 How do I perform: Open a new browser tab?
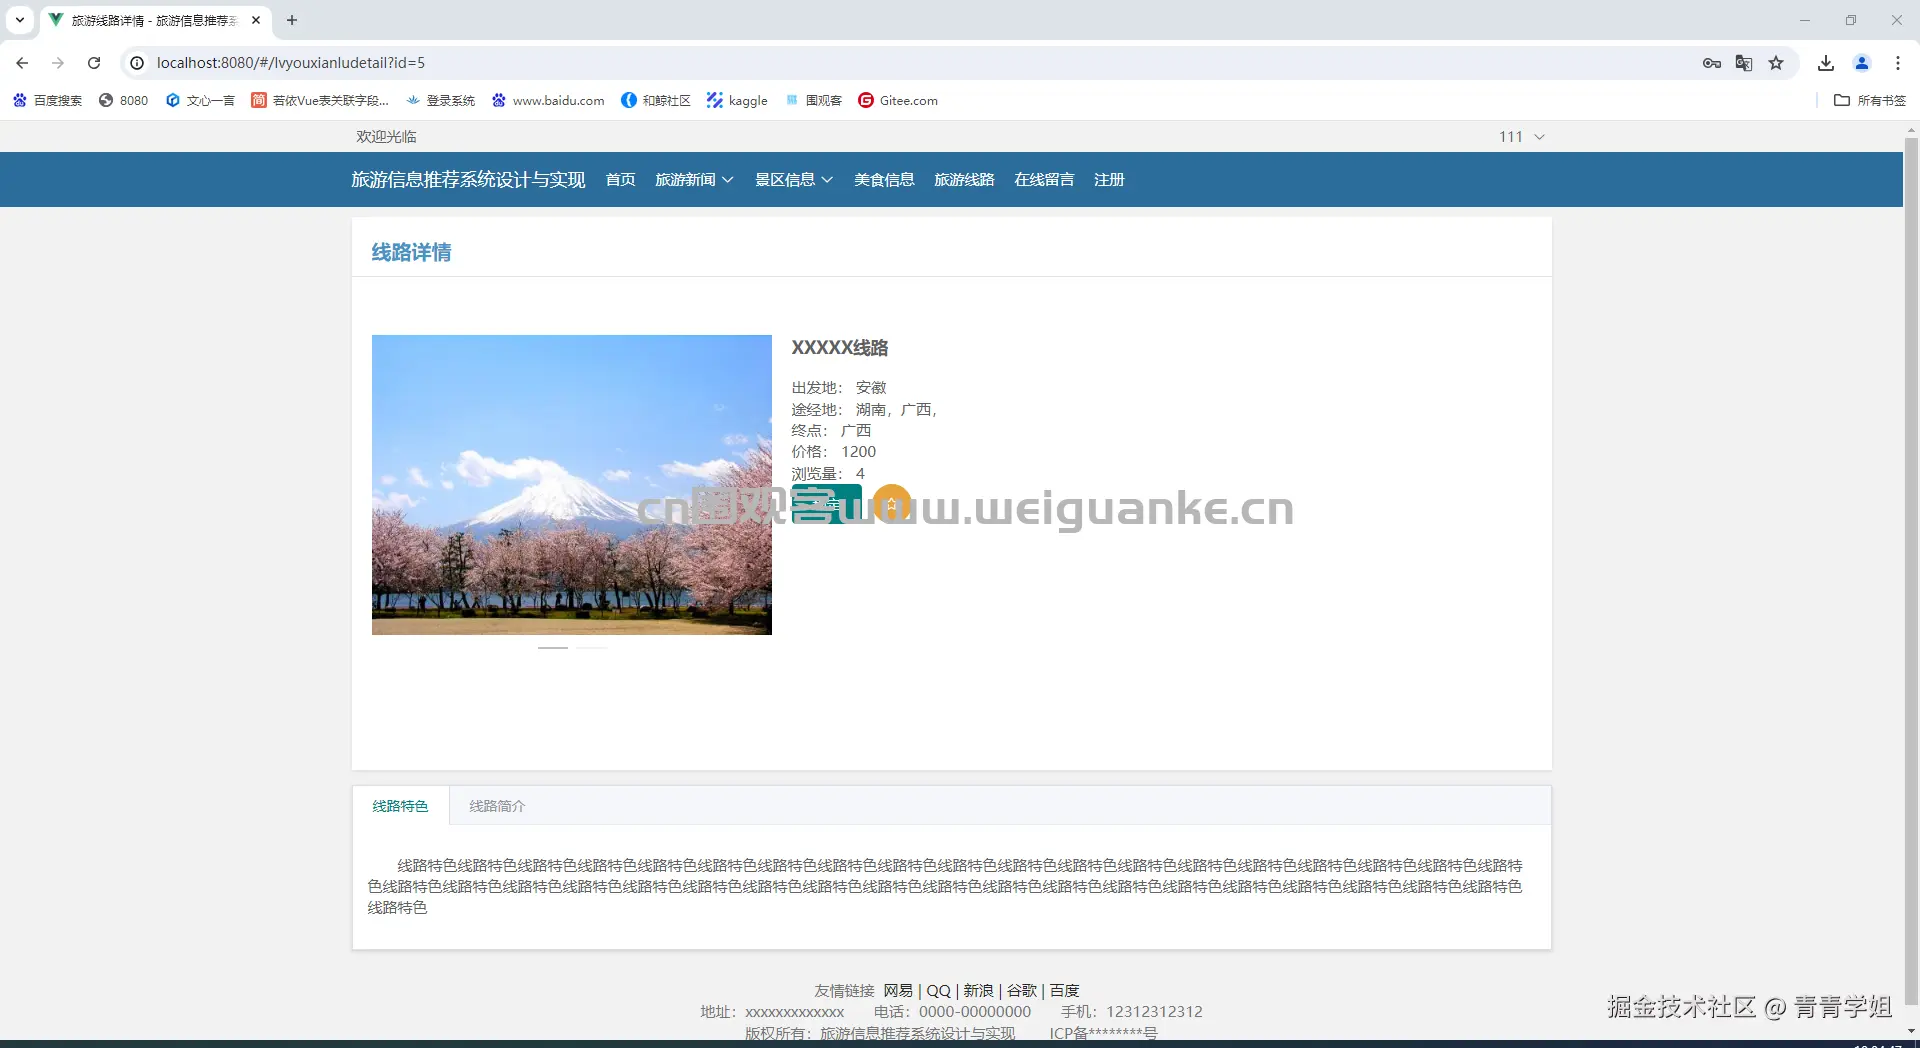click(292, 20)
